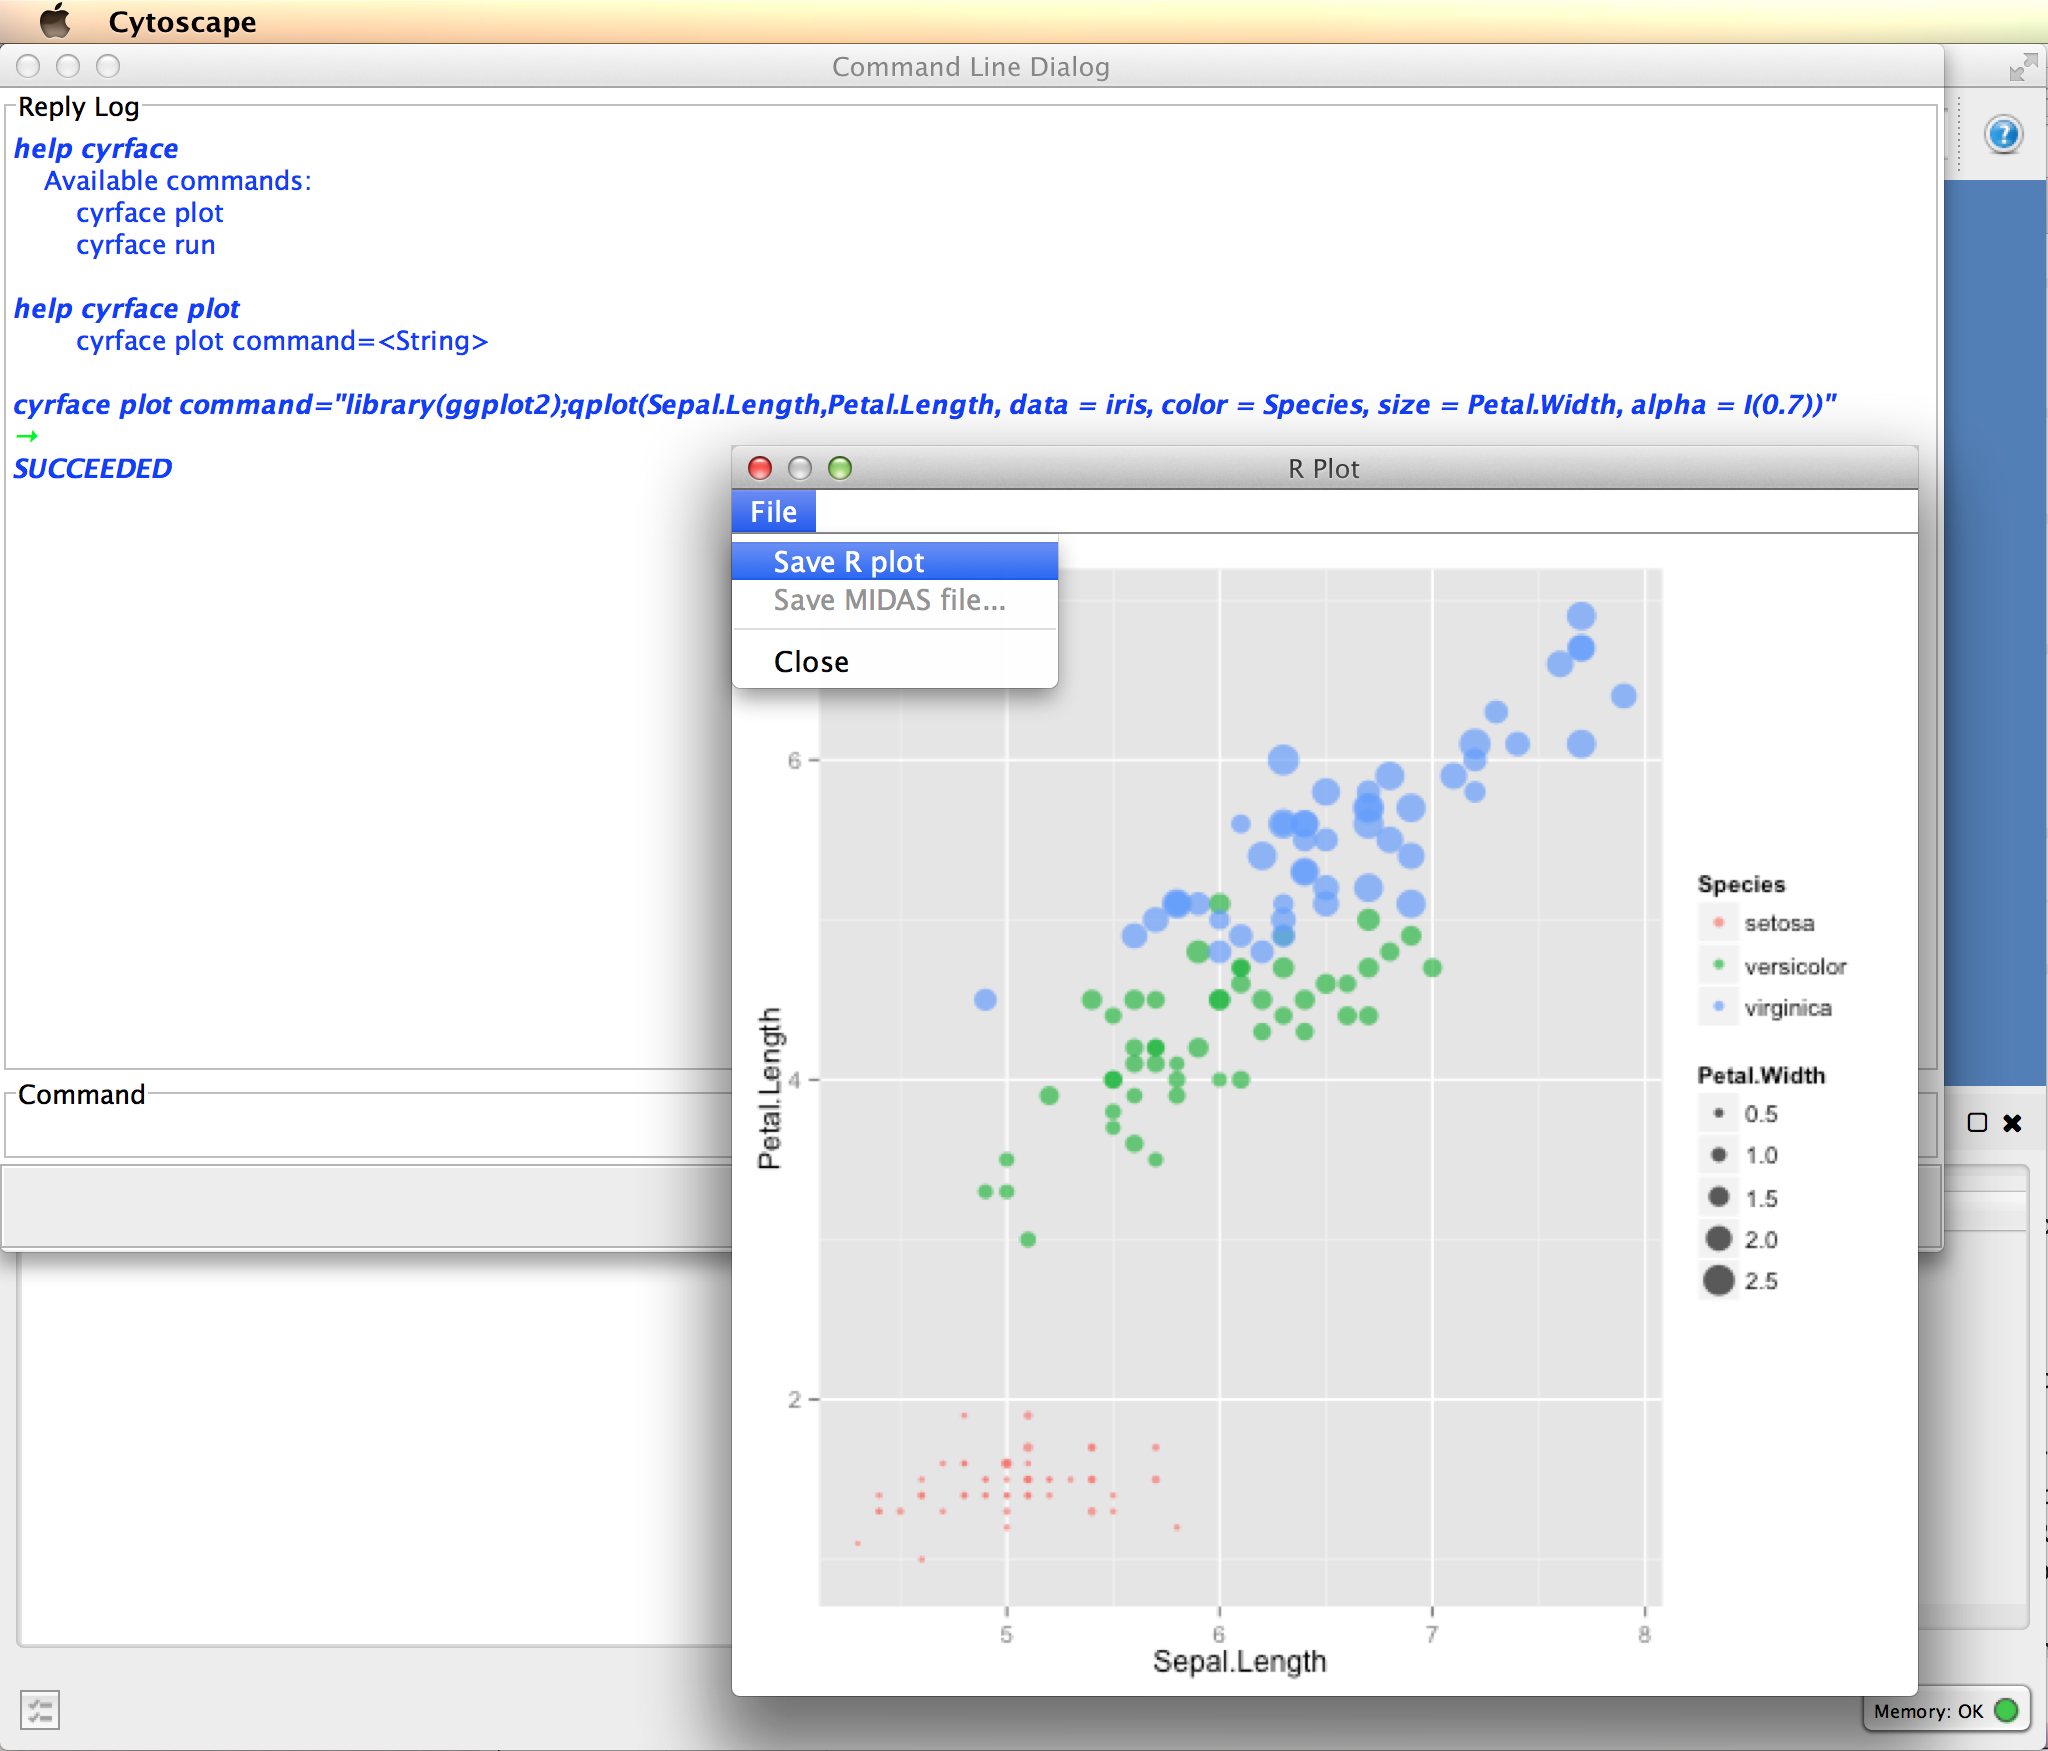Click the Command Line Dialog title bar
2048x1751 pixels.
tap(971, 67)
